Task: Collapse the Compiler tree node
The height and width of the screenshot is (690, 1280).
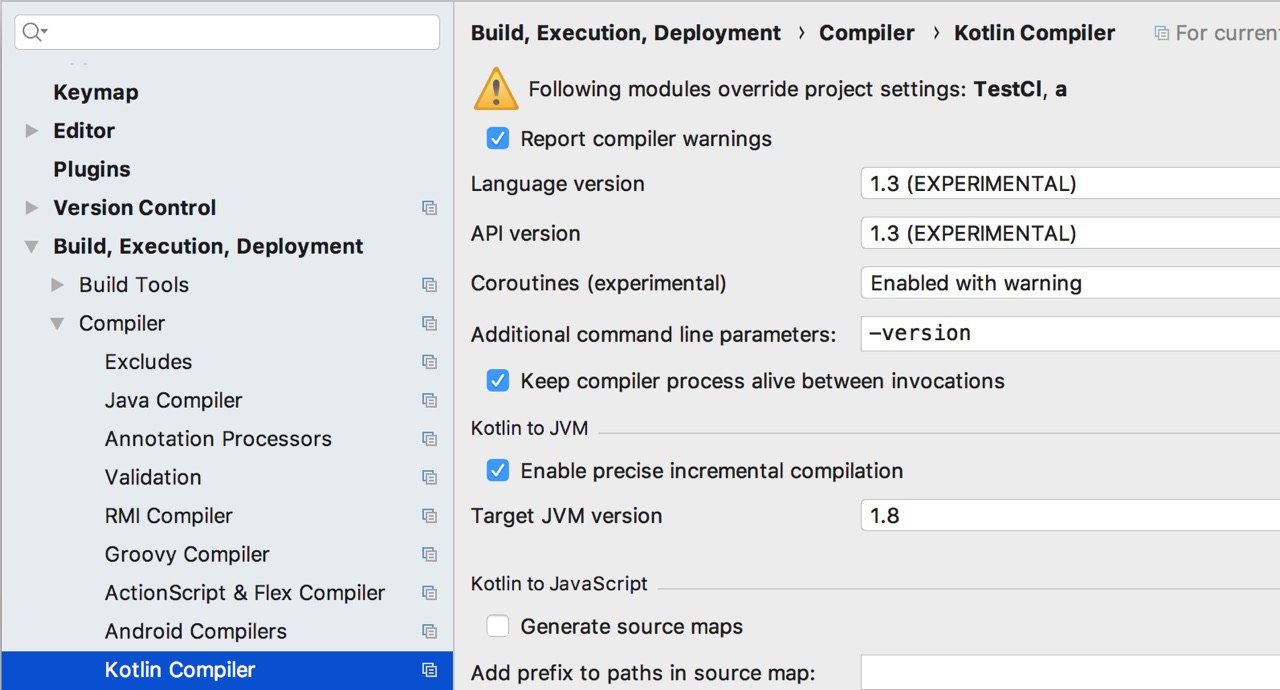Action: [x=58, y=324]
